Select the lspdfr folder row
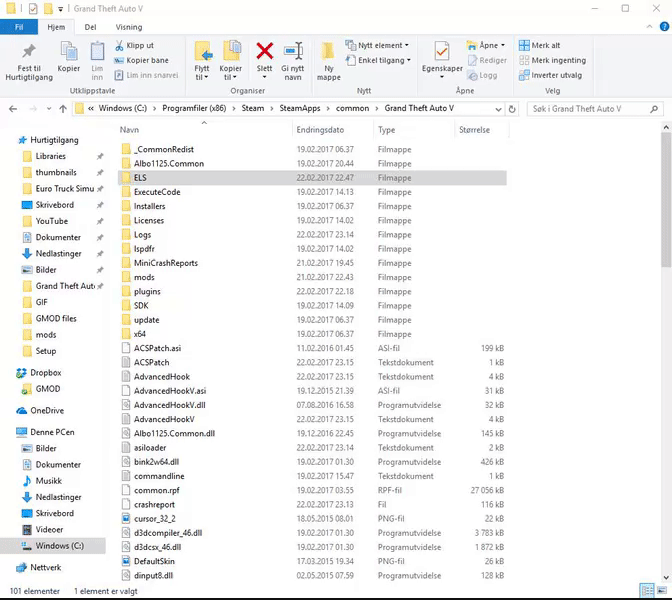 pyautogui.click(x=312, y=249)
